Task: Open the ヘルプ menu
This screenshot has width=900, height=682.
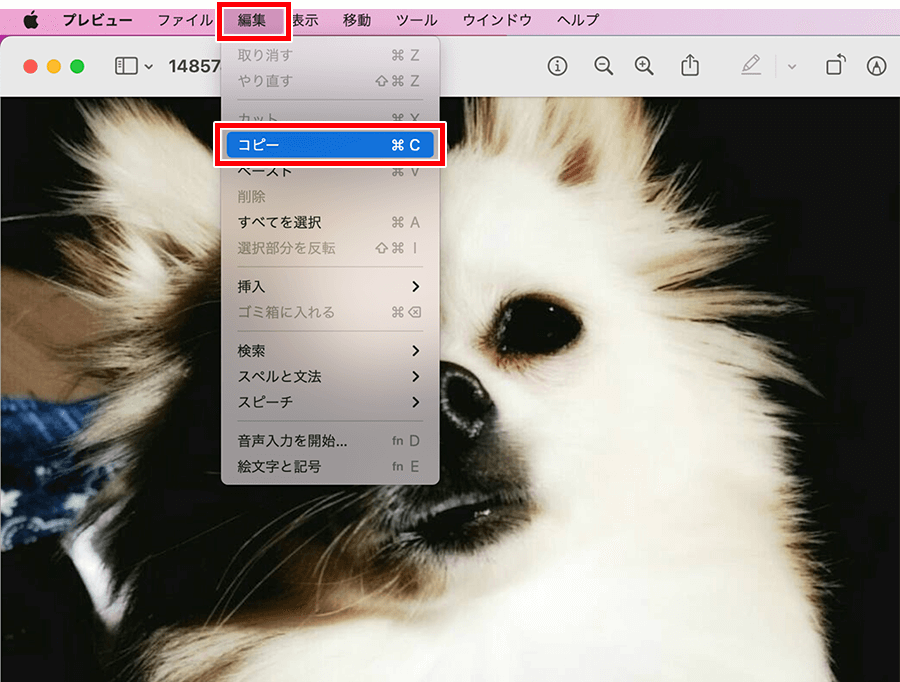Action: (578, 20)
